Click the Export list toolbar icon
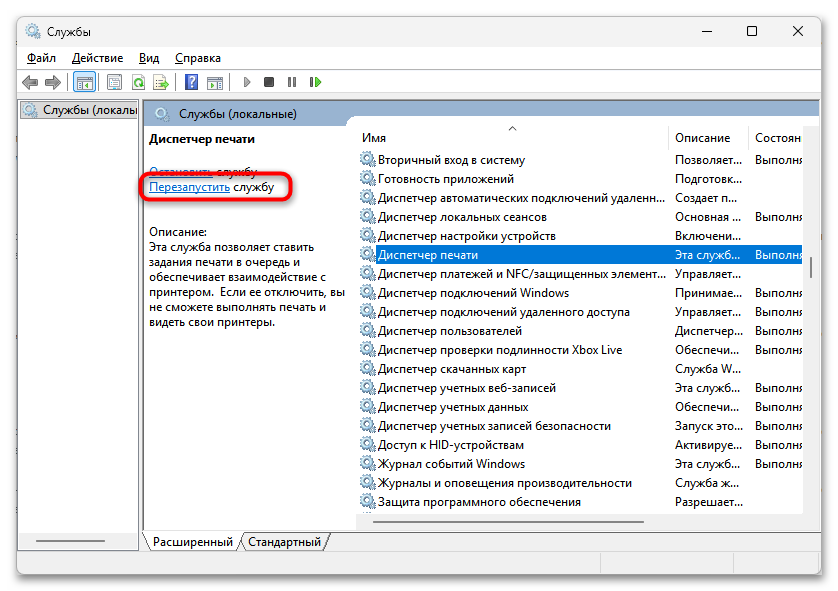The width and height of the screenshot is (838, 591). [x=160, y=82]
